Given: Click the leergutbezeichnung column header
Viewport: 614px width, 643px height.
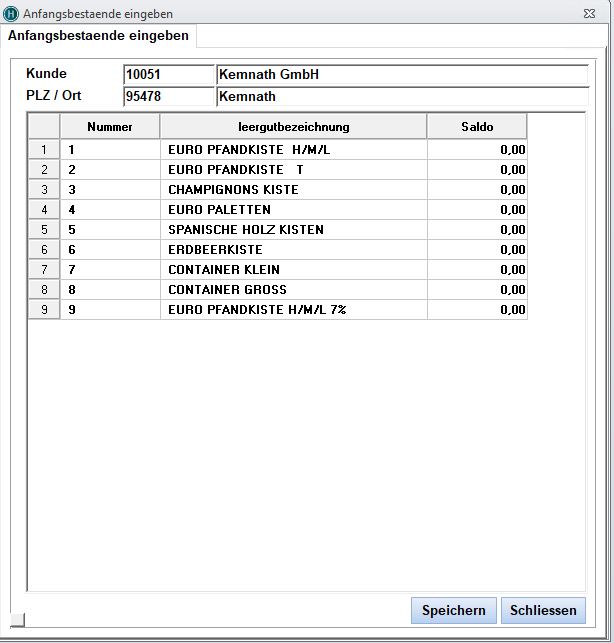Looking at the screenshot, I should (293, 127).
